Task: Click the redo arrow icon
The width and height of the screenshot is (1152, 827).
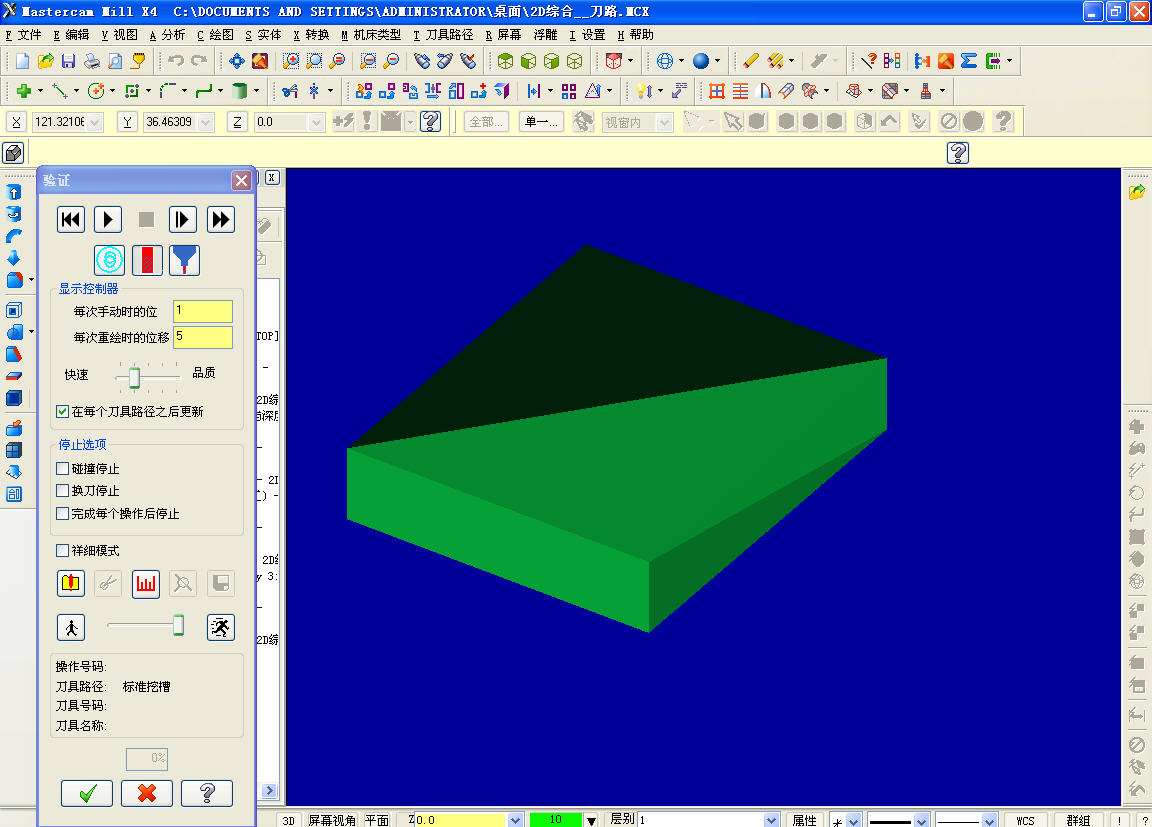Action: click(198, 61)
